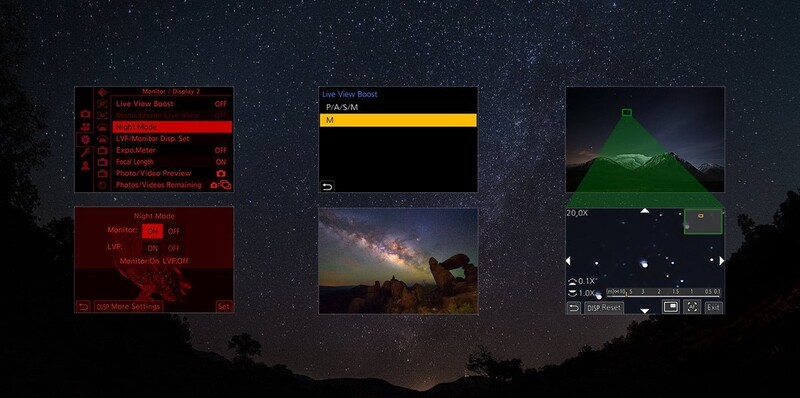Tap the left arrow in MF assist view

(x=568, y=261)
